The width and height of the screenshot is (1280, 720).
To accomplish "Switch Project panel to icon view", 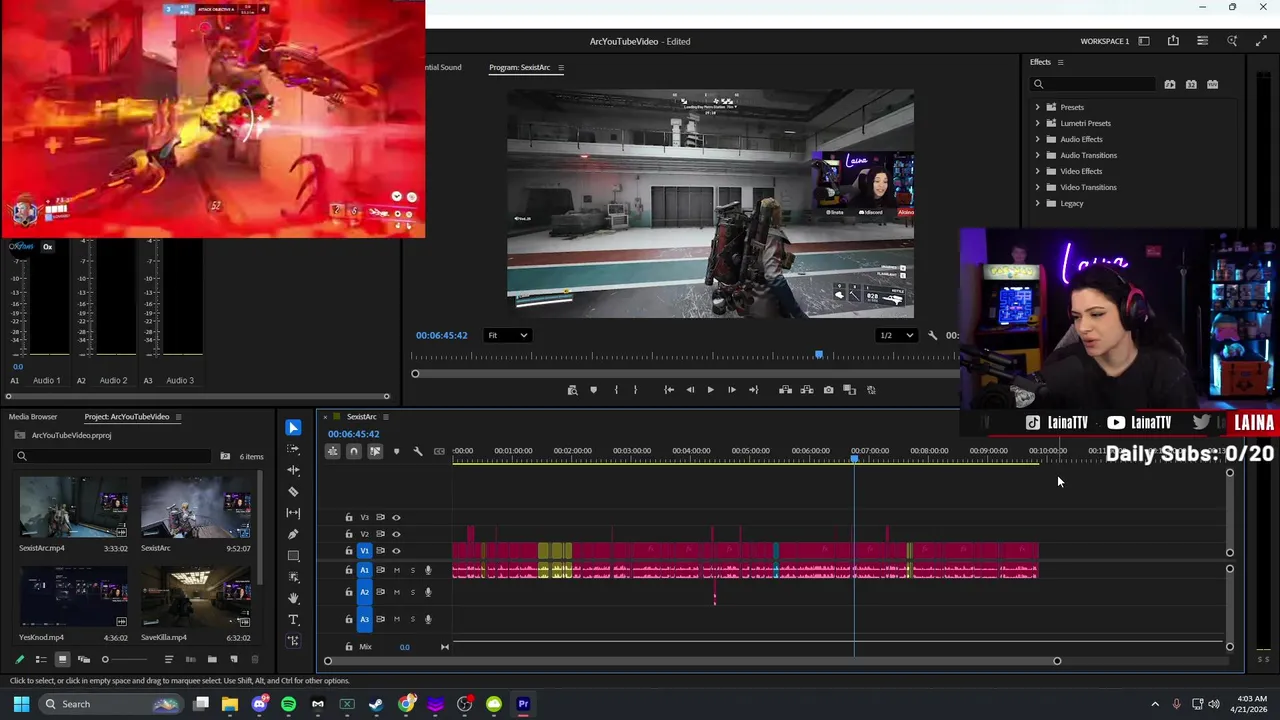I will 62,659.
